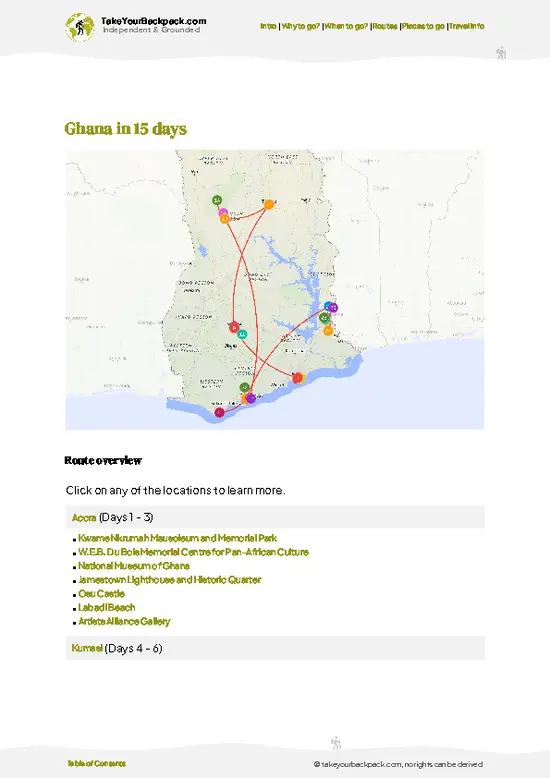Click the 'Route overview' subheading
The height and width of the screenshot is (778, 550).
tap(103, 460)
